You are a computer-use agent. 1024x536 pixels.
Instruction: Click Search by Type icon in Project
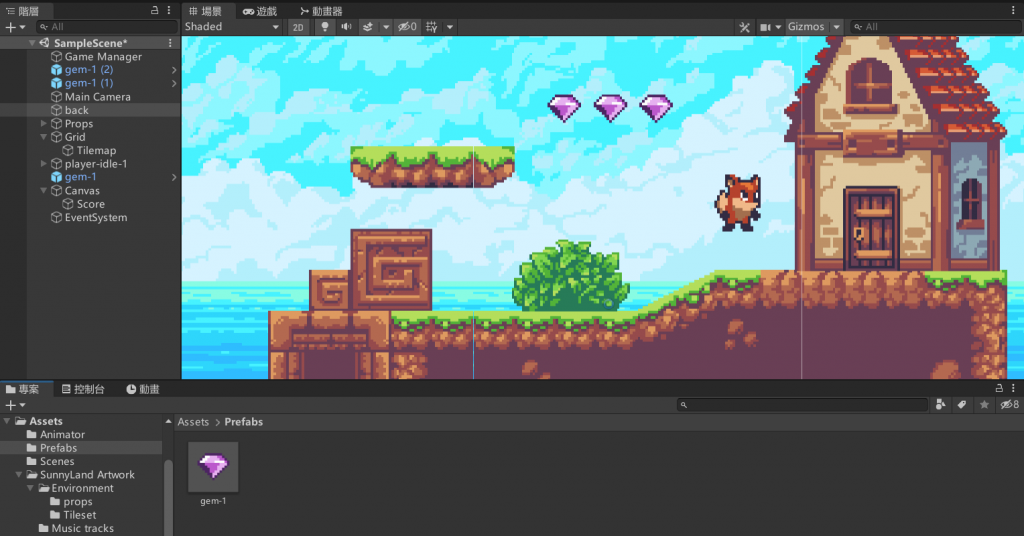click(940, 405)
